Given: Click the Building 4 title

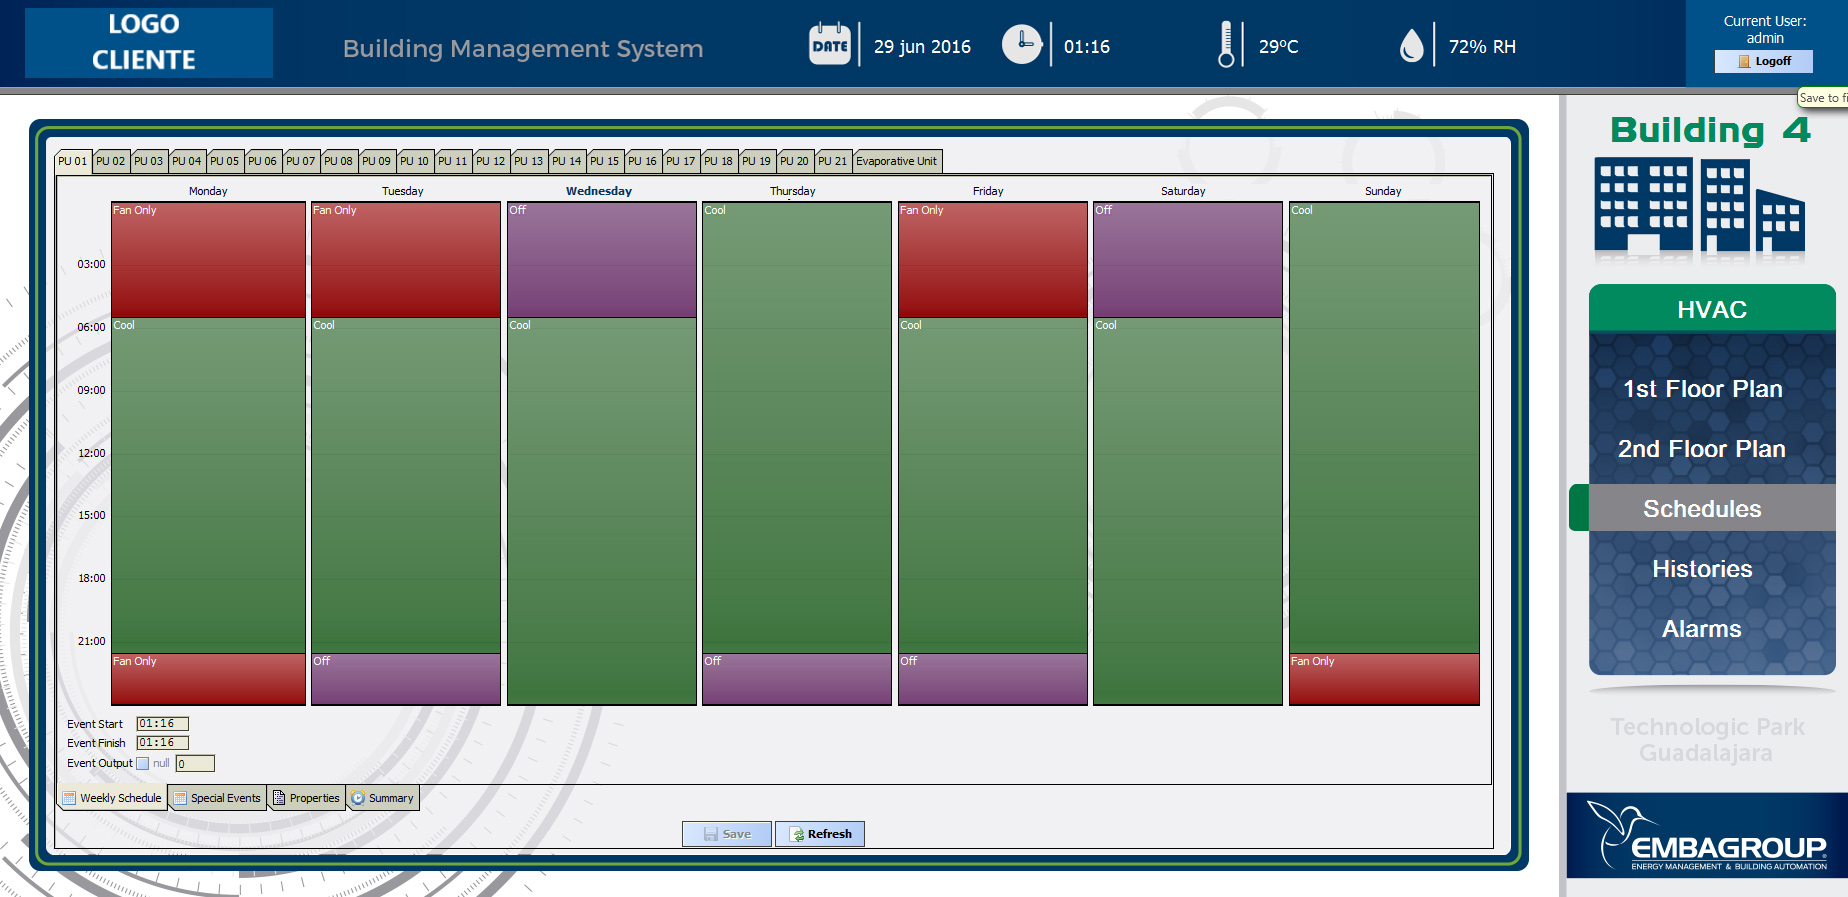Looking at the screenshot, I should click(1711, 130).
